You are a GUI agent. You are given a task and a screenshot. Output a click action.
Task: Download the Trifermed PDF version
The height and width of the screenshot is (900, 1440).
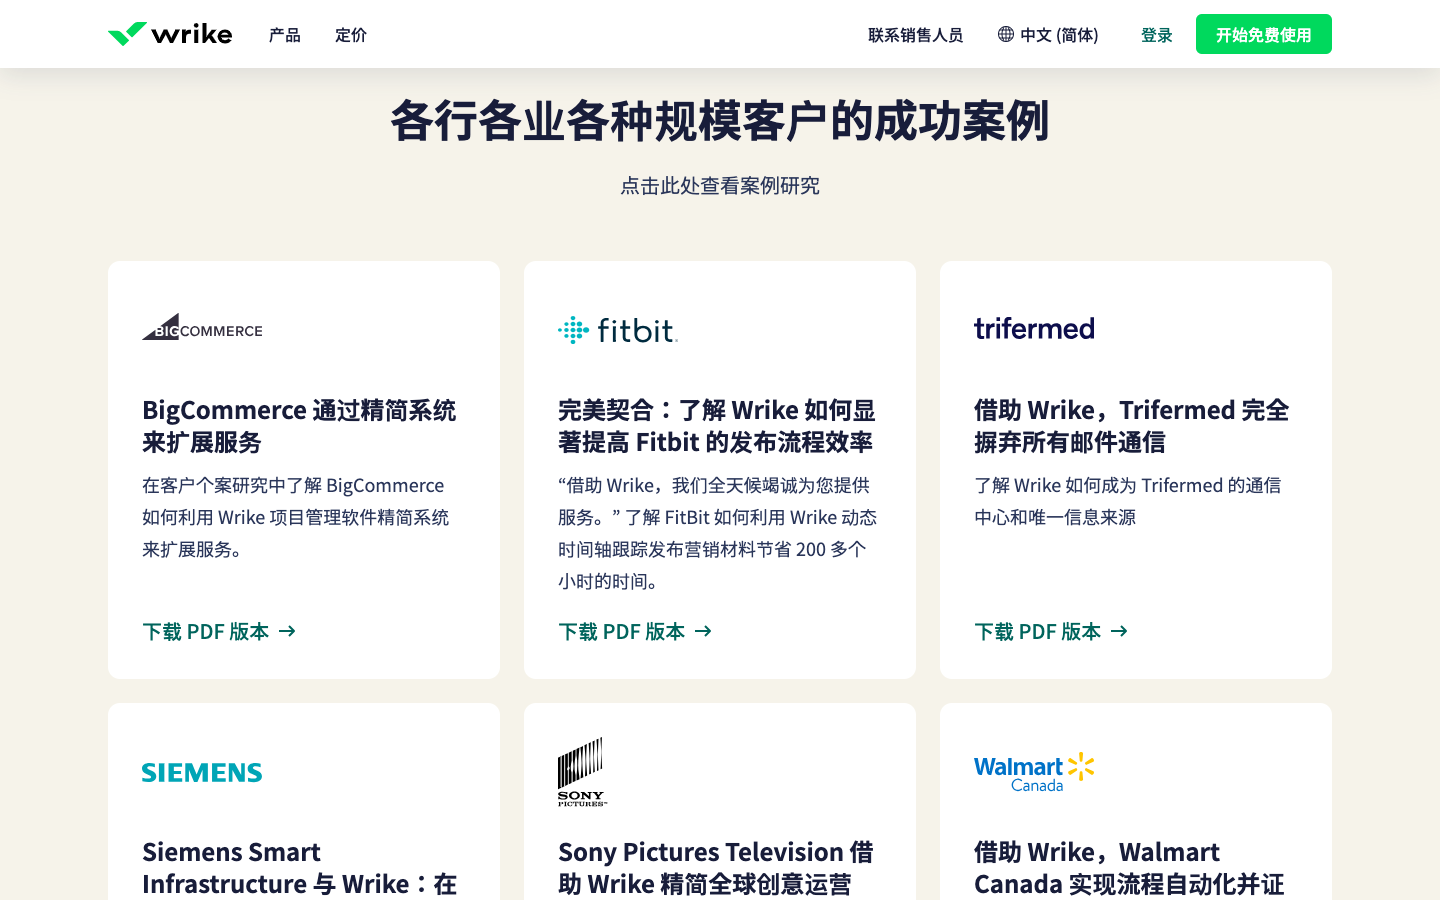pyautogui.click(x=1051, y=631)
